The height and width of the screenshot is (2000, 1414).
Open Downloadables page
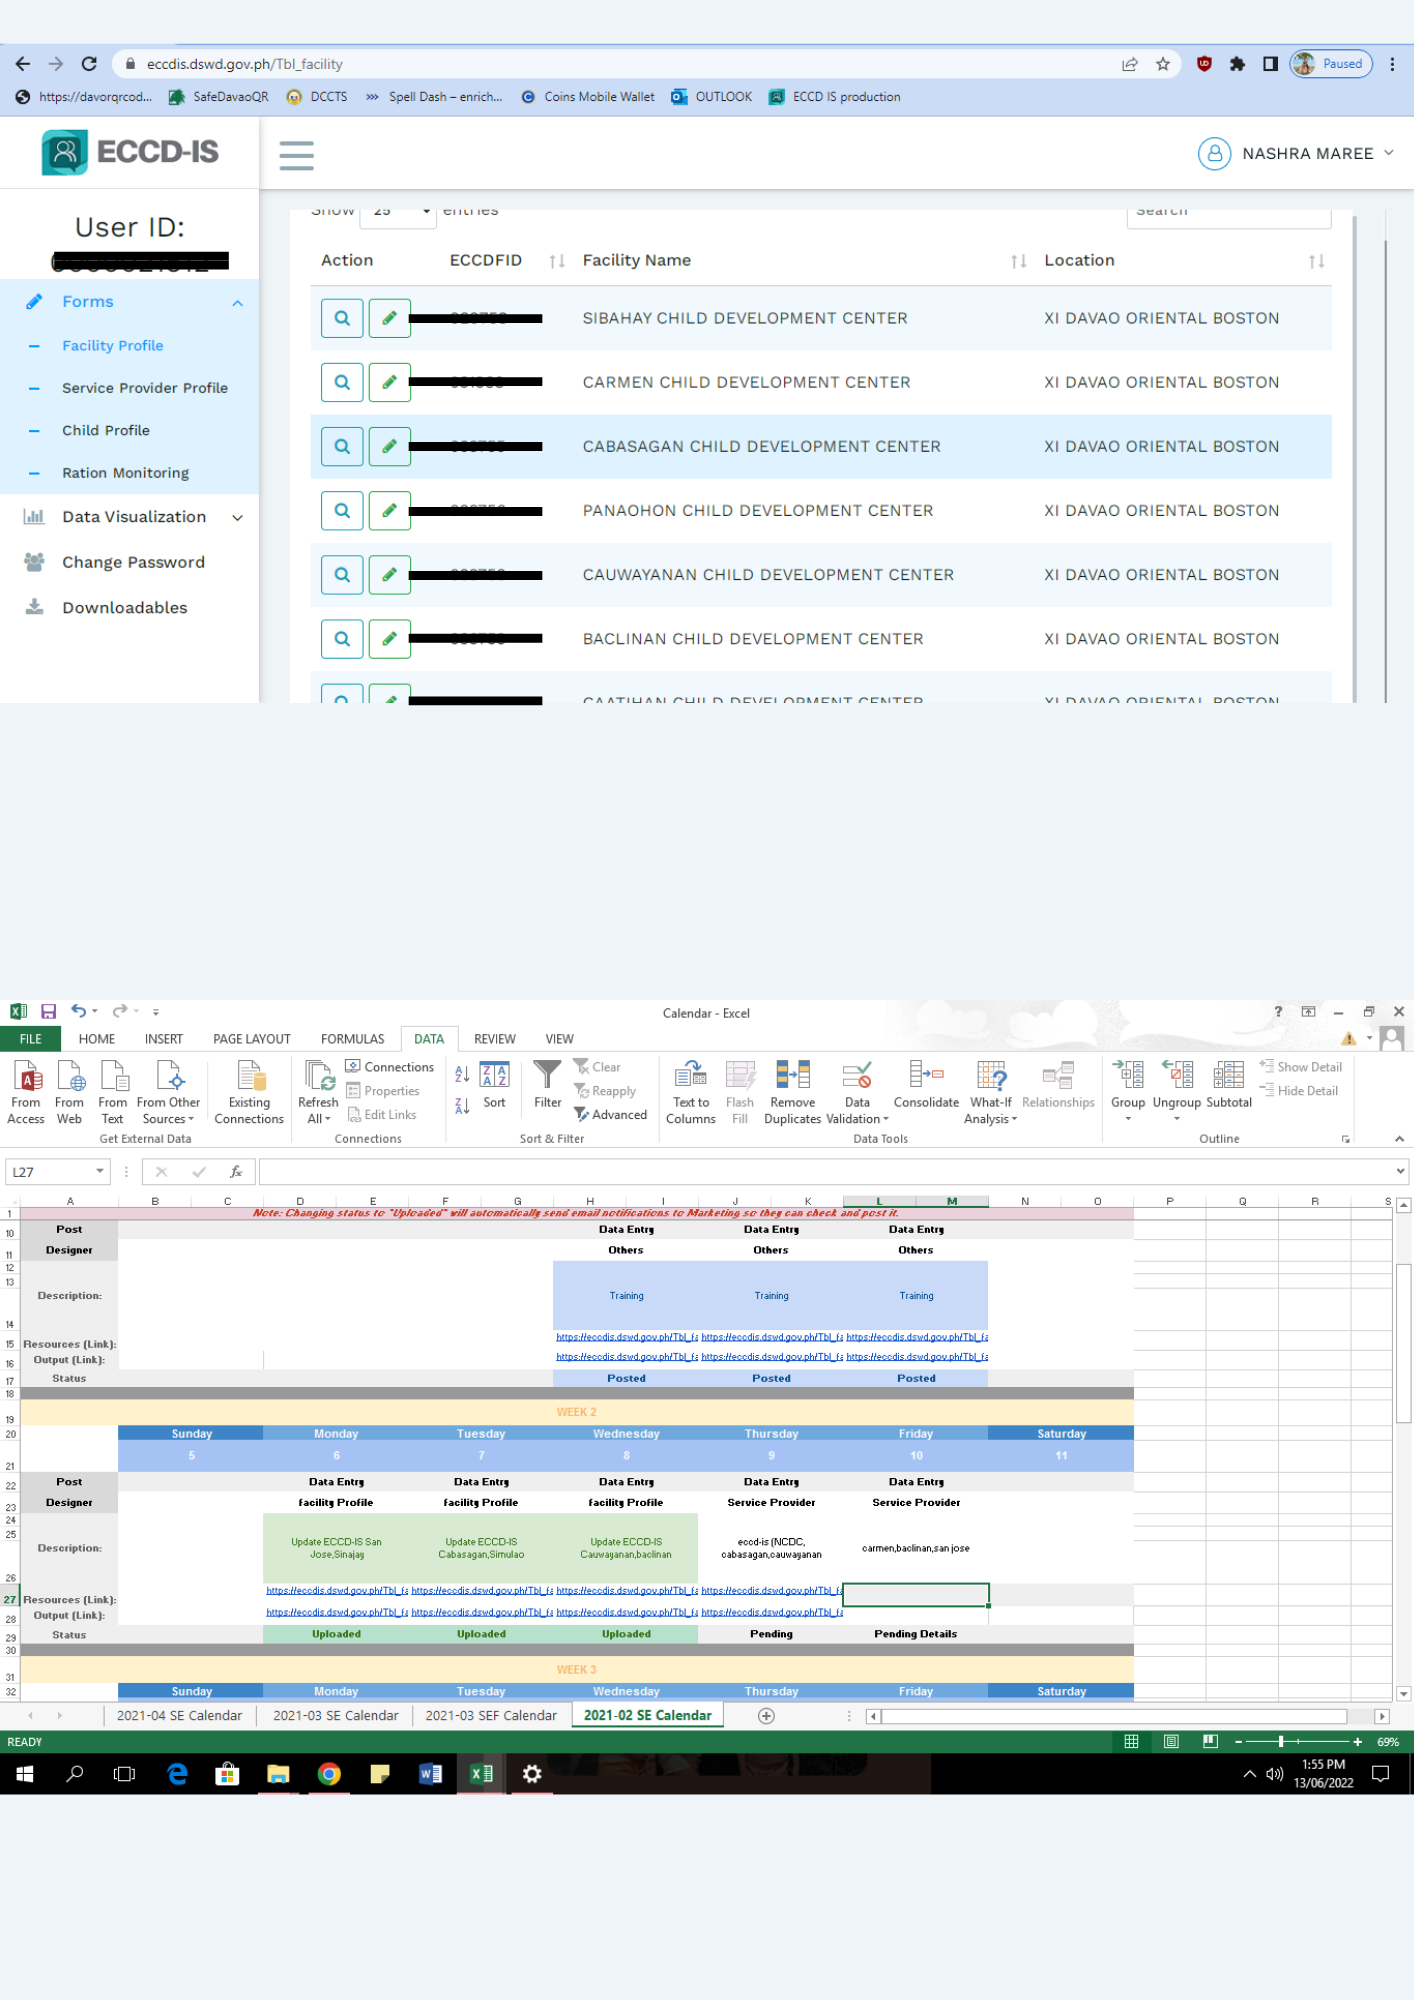[x=125, y=608]
